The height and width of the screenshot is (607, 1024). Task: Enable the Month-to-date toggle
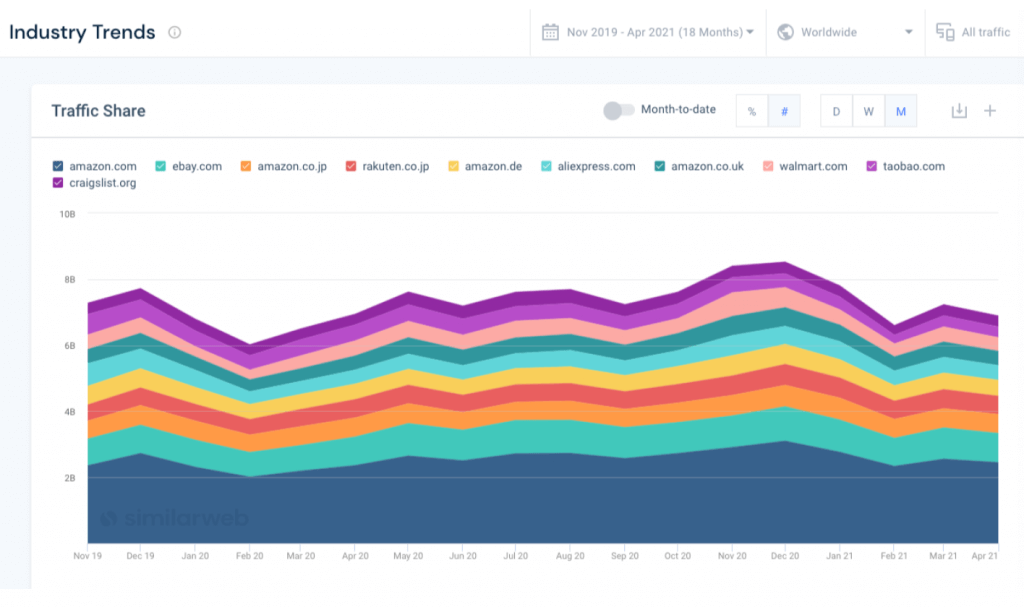(621, 111)
